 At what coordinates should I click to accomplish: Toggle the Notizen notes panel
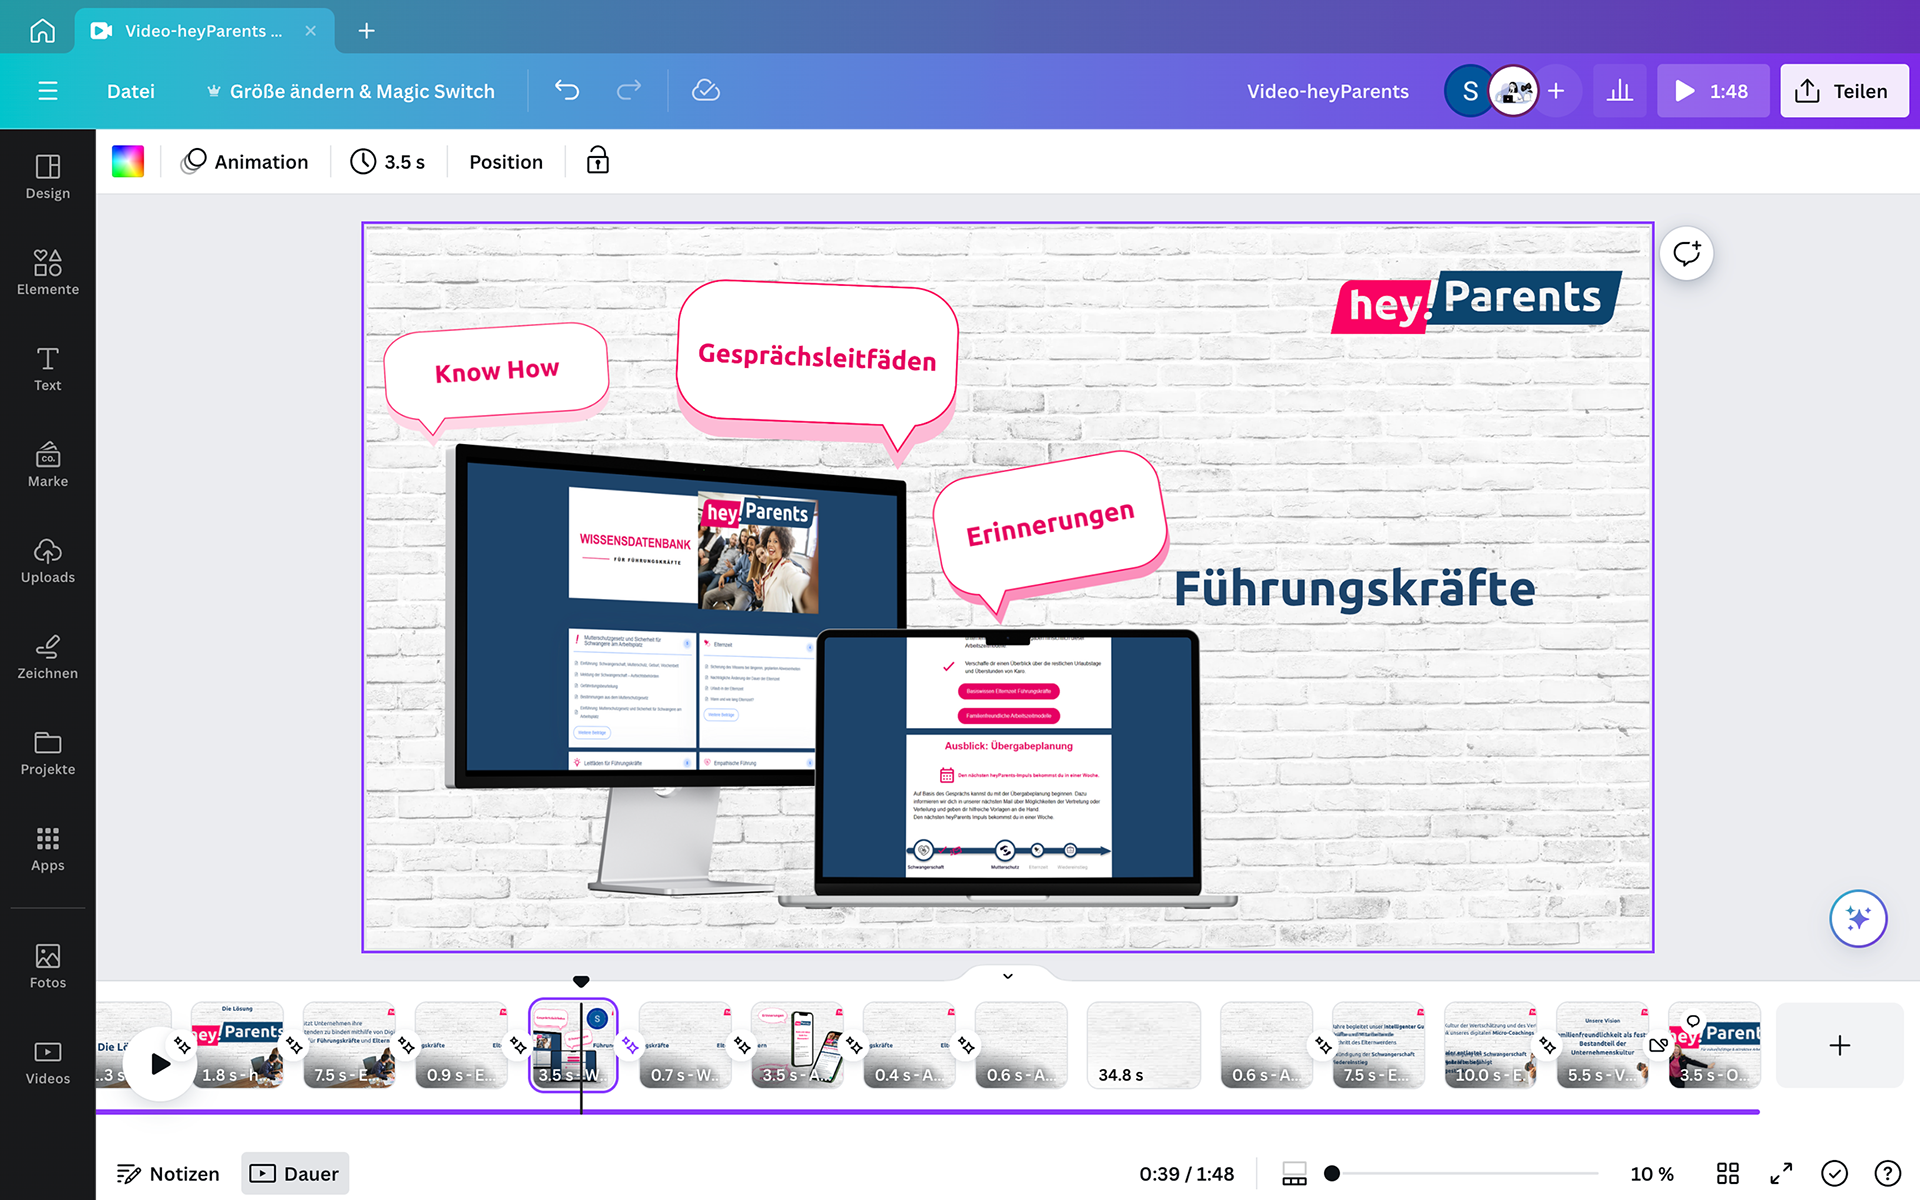pyautogui.click(x=168, y=1173)
